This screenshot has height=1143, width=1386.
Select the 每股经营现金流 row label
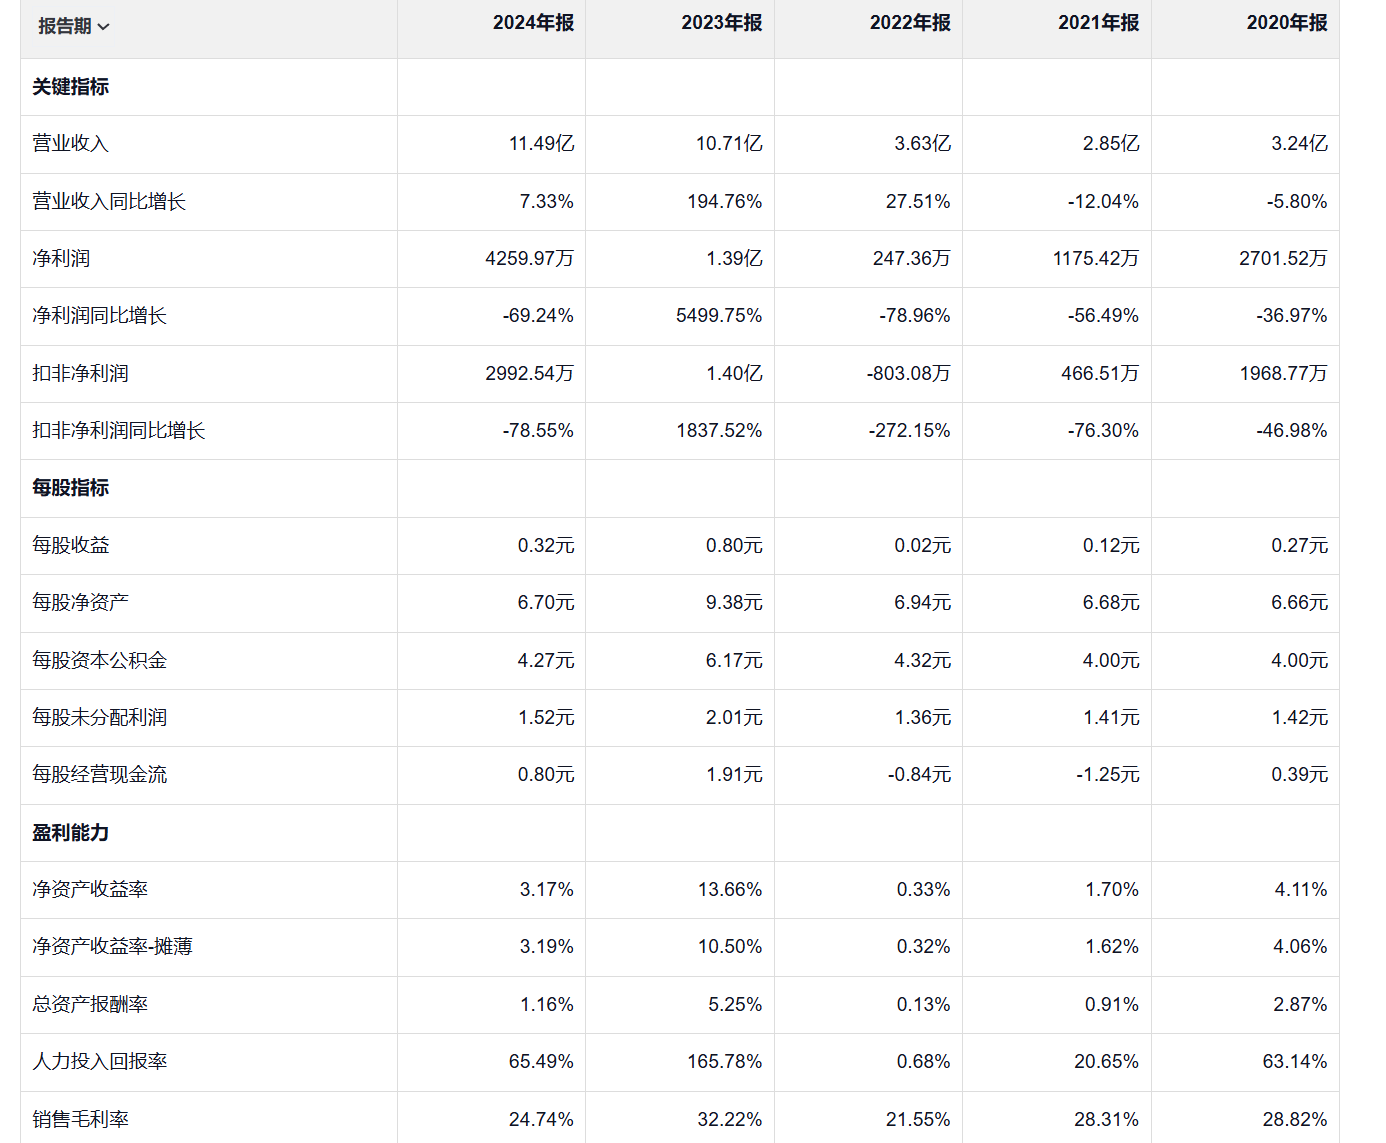(99, 775)
